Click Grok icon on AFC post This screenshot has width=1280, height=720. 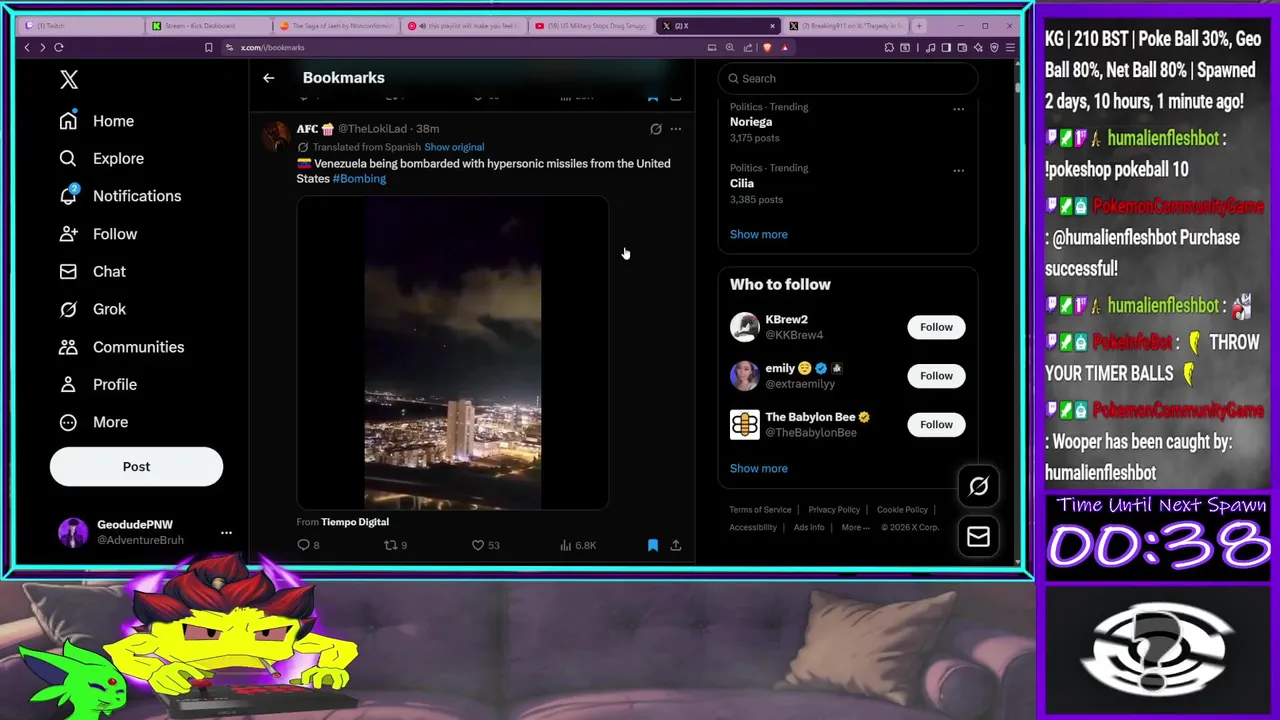[x=656, y=129]
